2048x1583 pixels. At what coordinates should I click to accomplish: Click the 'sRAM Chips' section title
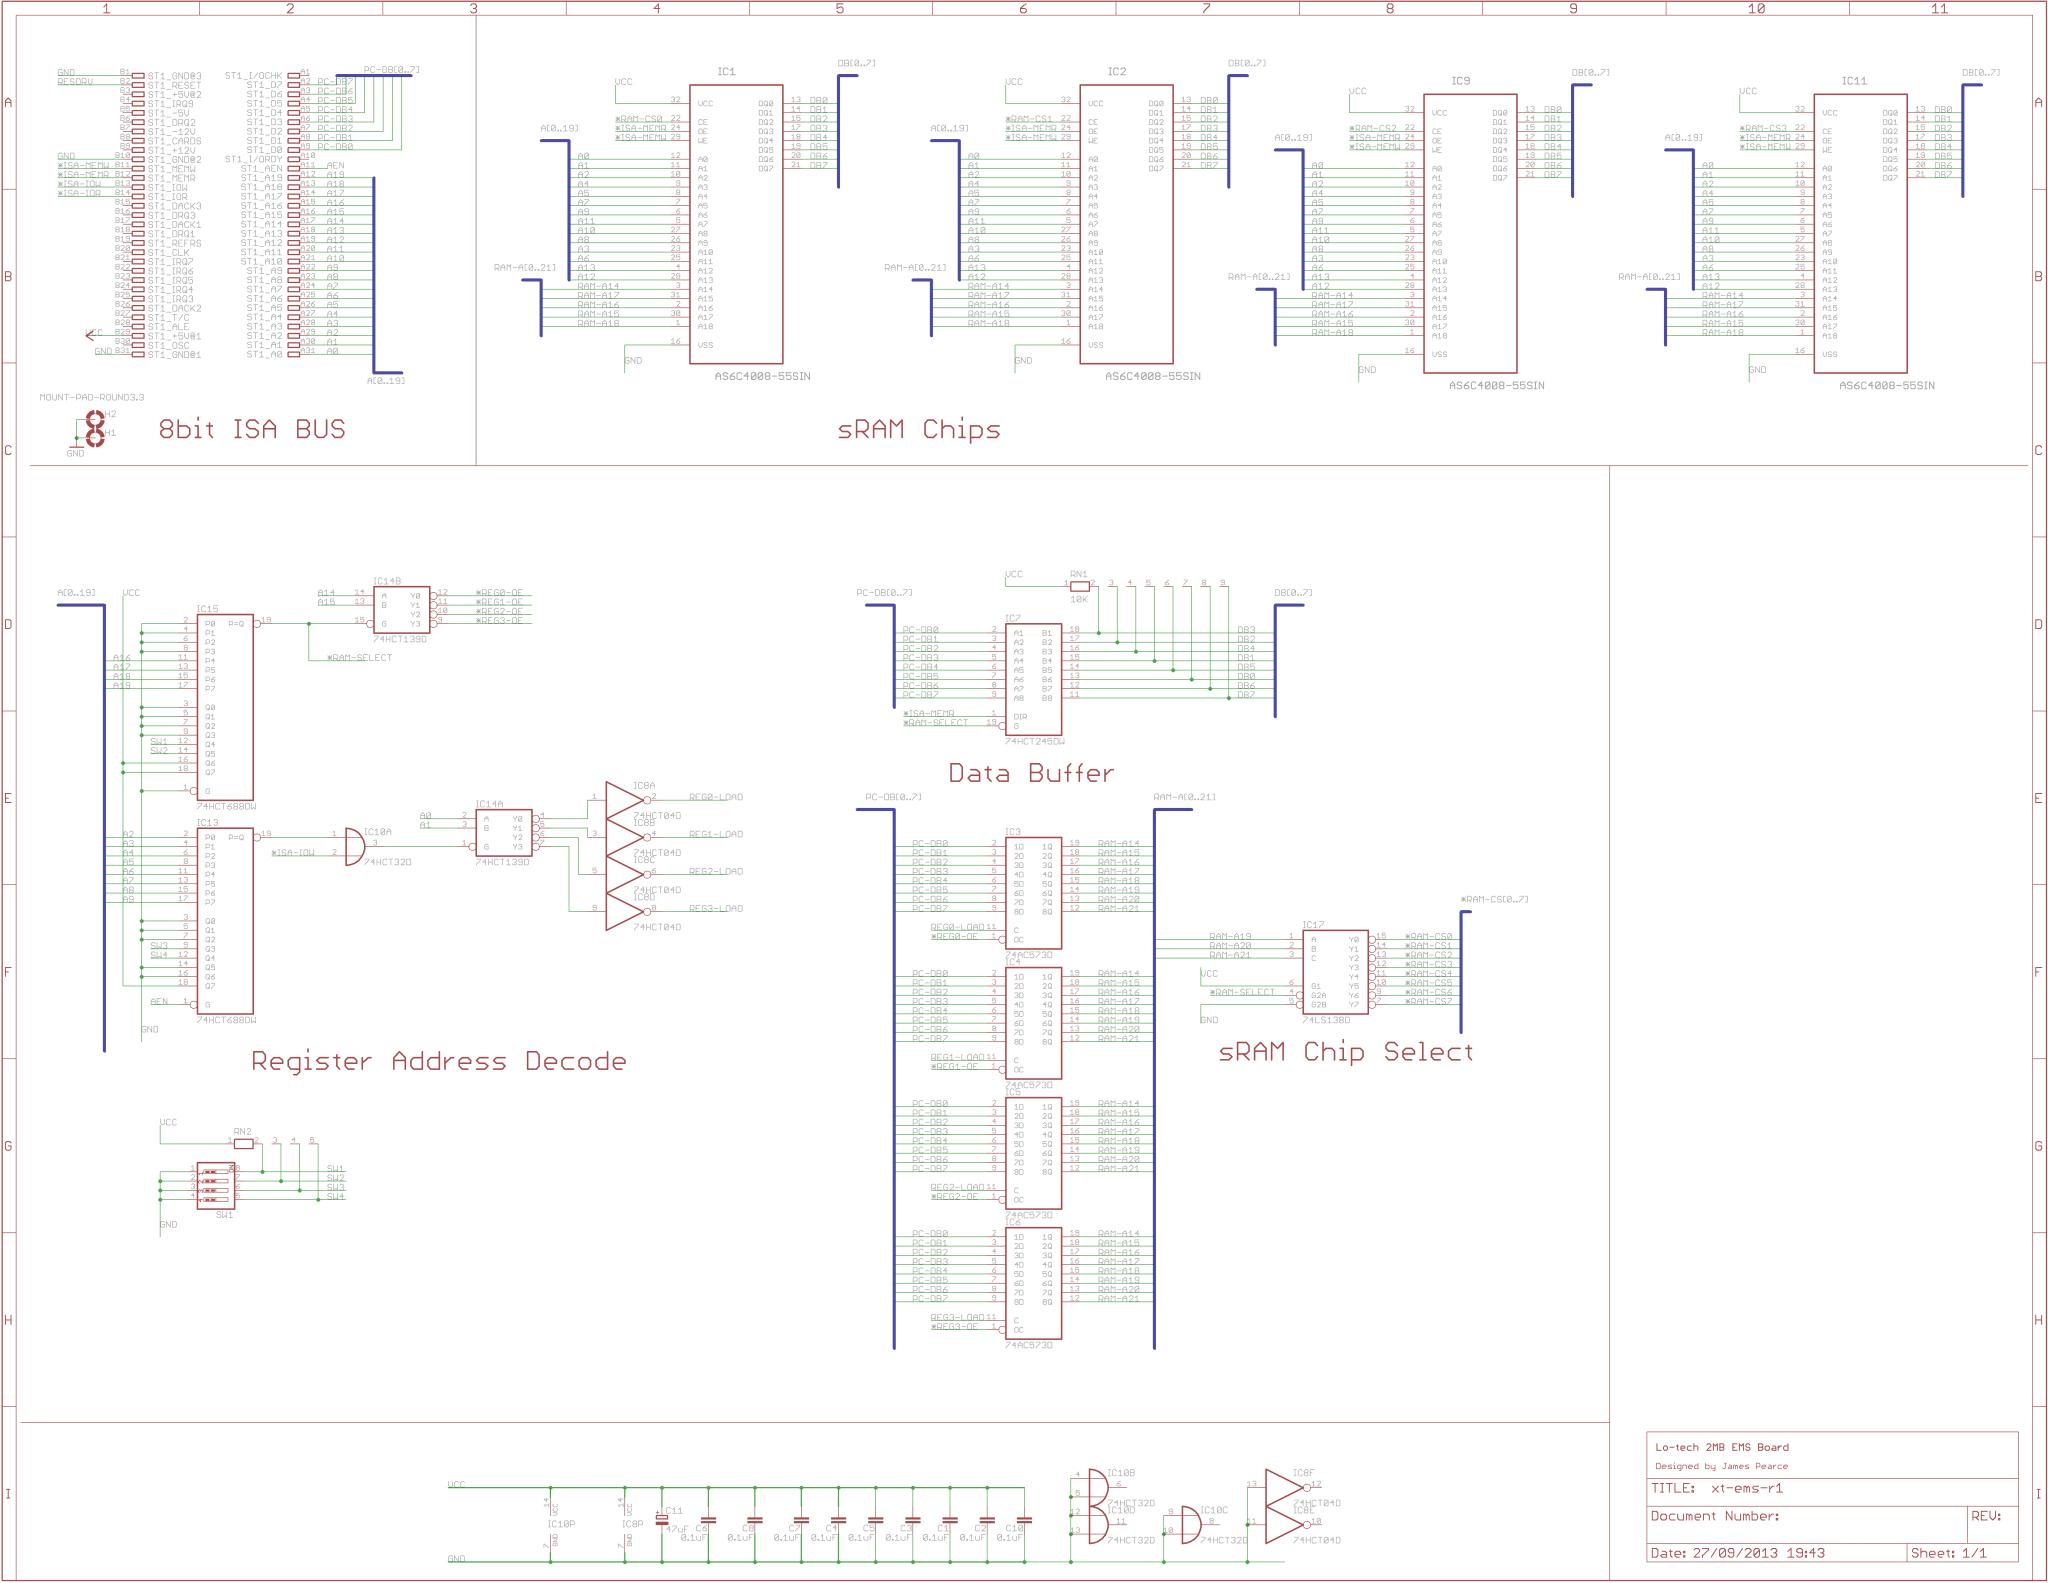[918, 429]
